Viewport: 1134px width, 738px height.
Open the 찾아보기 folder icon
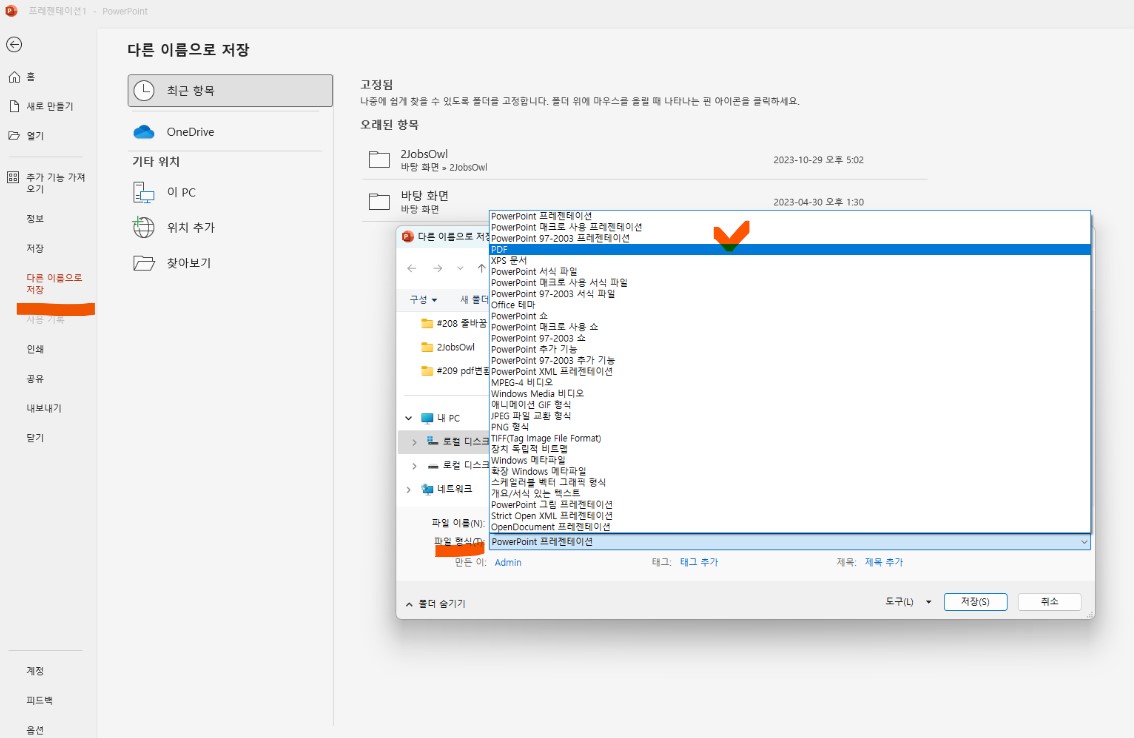pyautogui.click(x=144, y=263)
